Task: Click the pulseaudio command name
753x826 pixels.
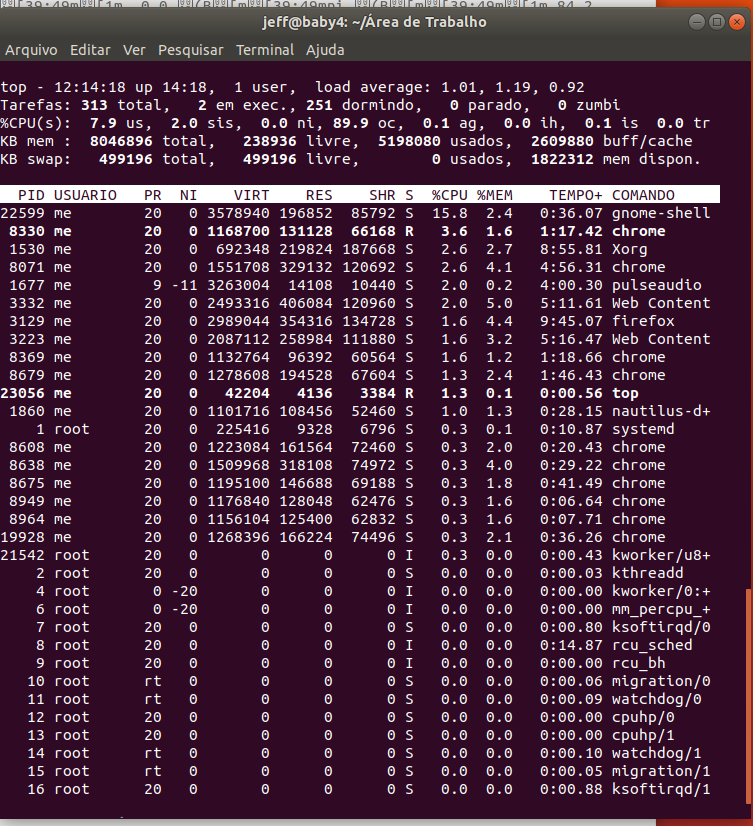Action: pyautogui.click(x=657, y=285)
